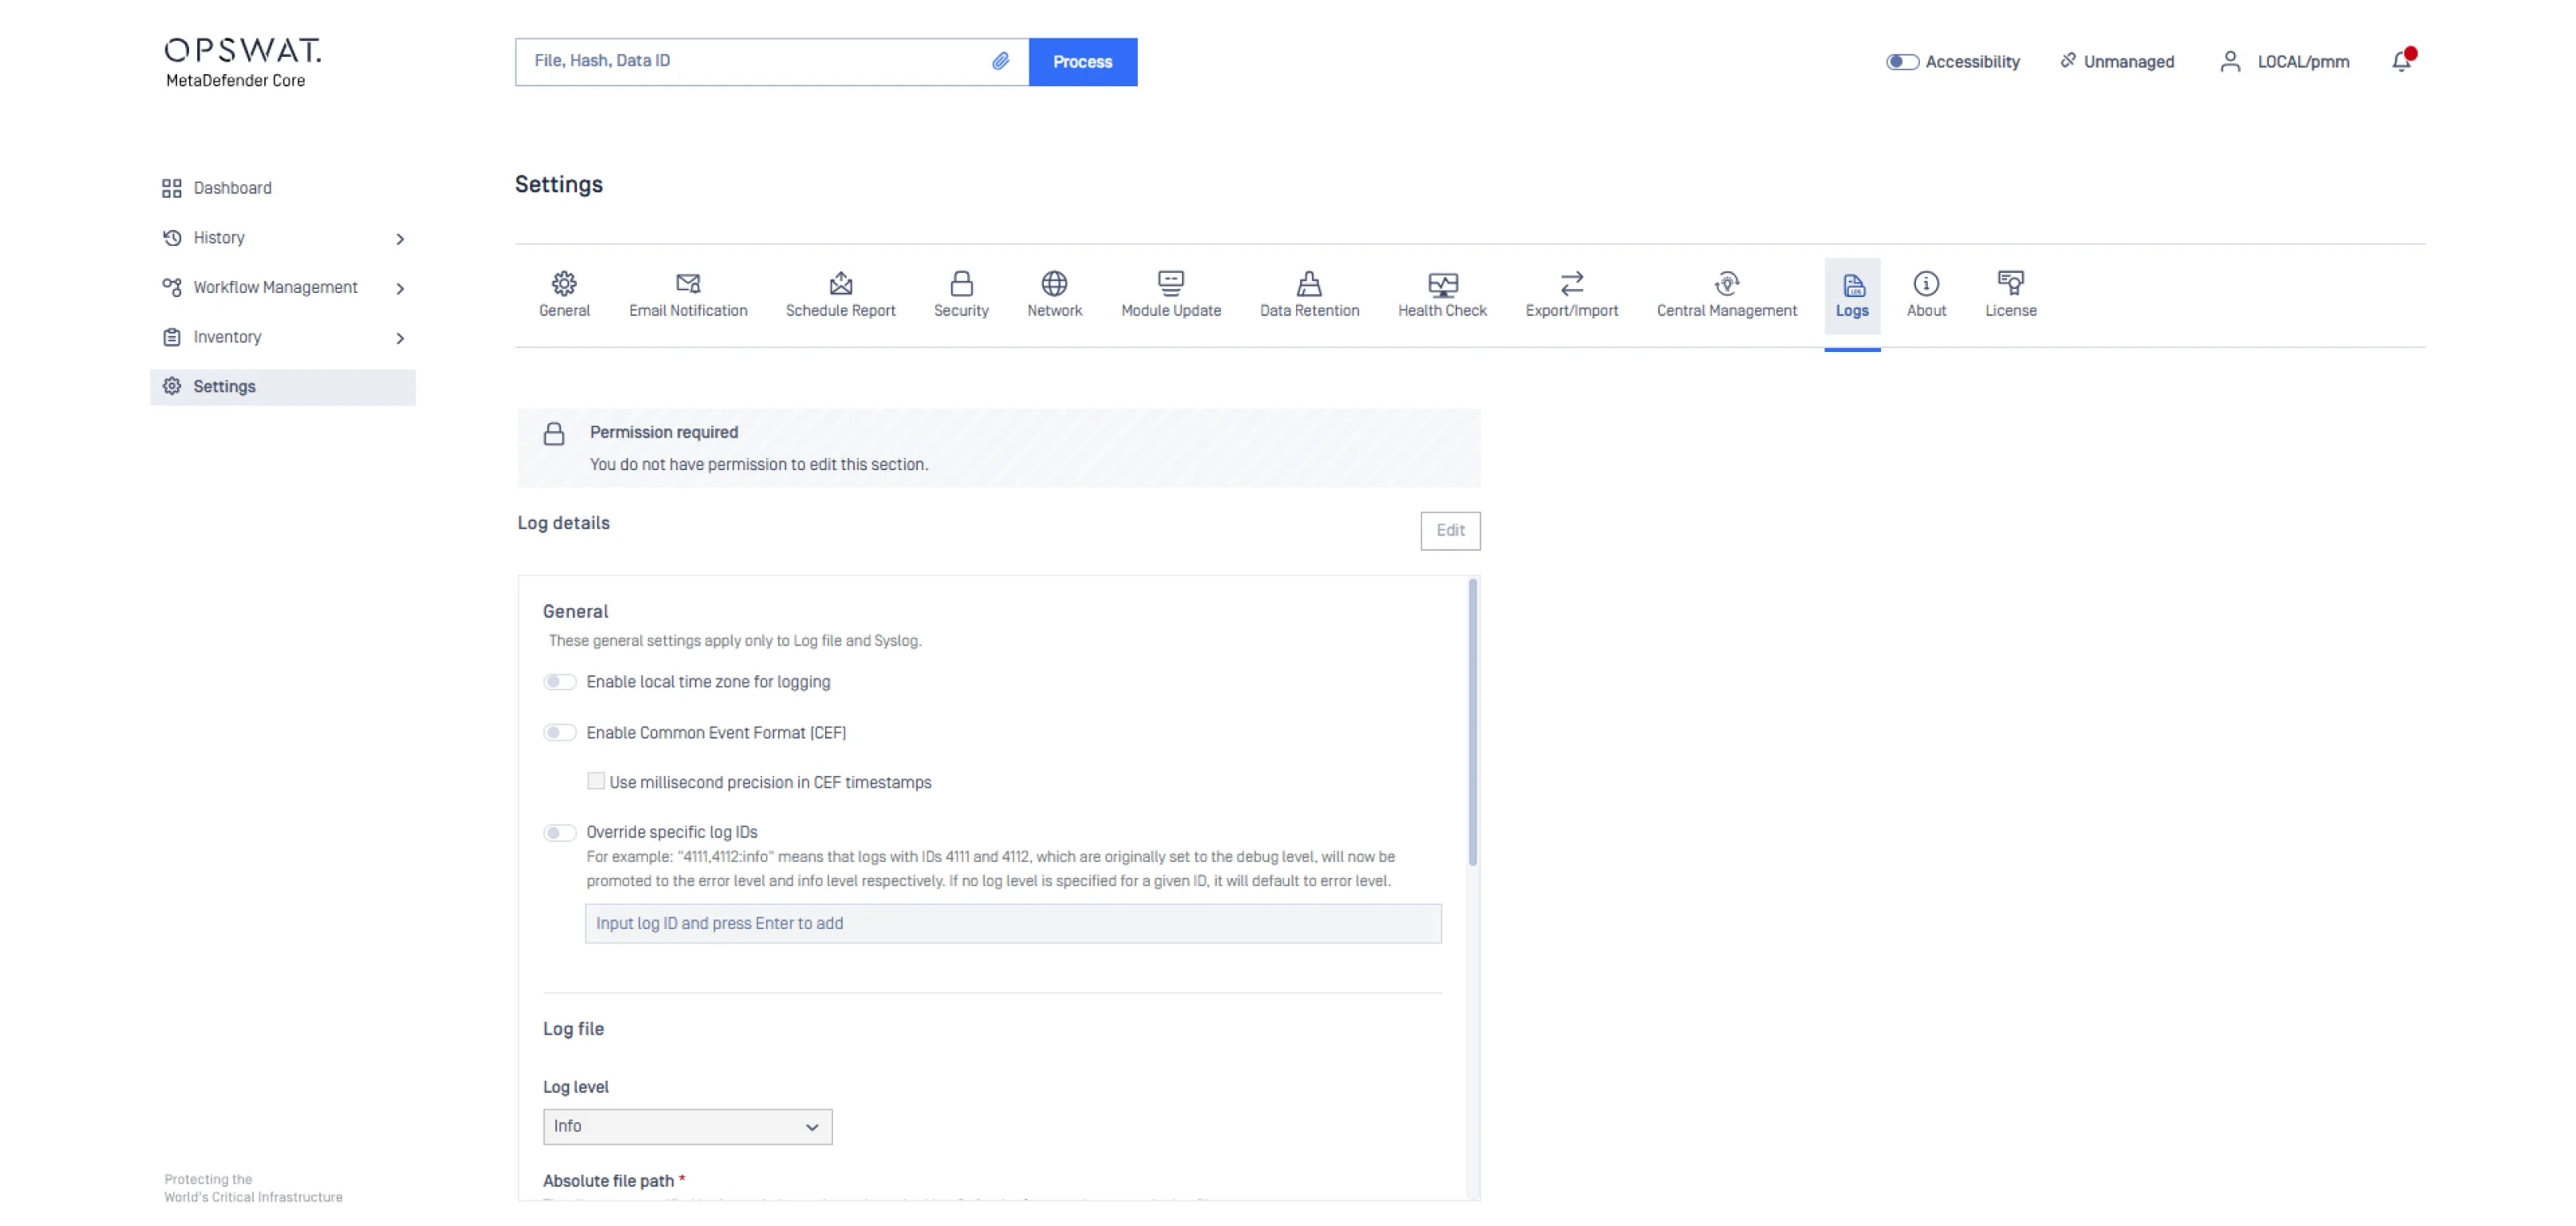The image size is (2576, 1226).
Task: Click the Schedule Report icon
Action: 840,284
